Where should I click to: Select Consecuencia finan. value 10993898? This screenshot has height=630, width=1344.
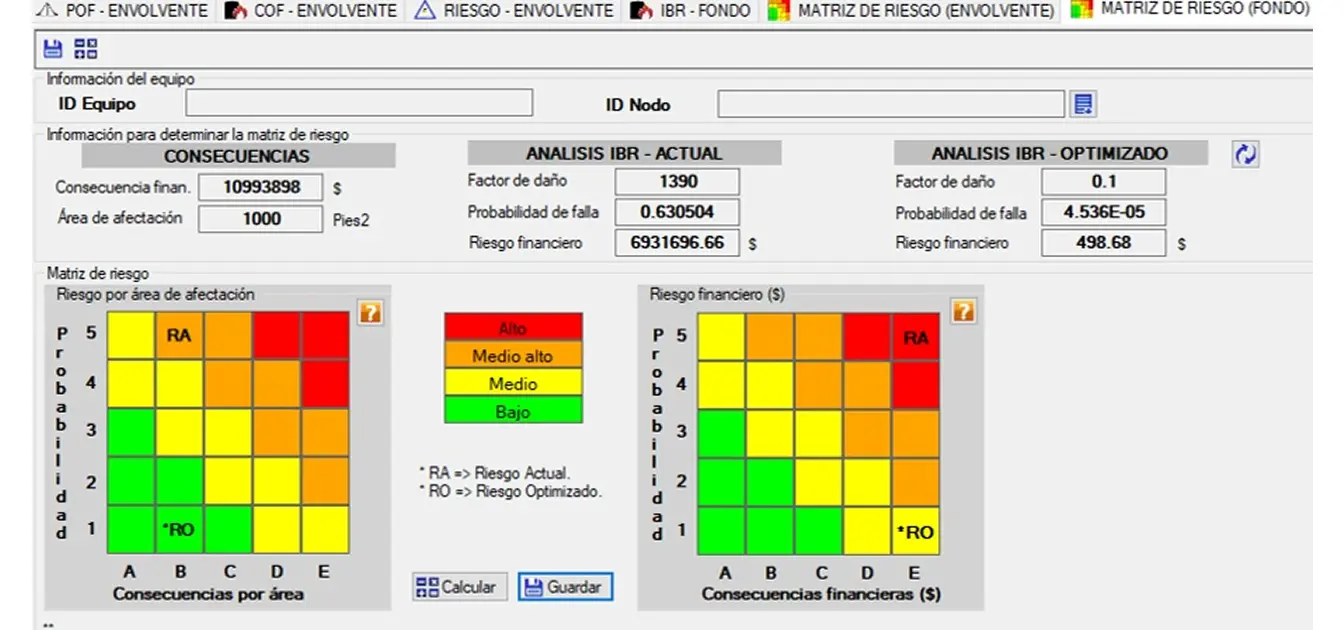coord(261,187)
